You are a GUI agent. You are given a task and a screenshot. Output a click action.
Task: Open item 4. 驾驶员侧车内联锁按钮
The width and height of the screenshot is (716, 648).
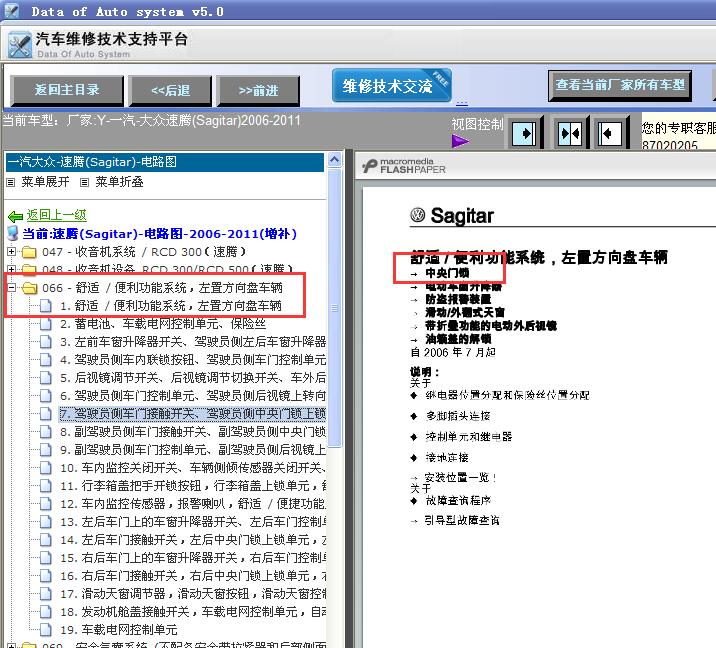coord(193,359)
